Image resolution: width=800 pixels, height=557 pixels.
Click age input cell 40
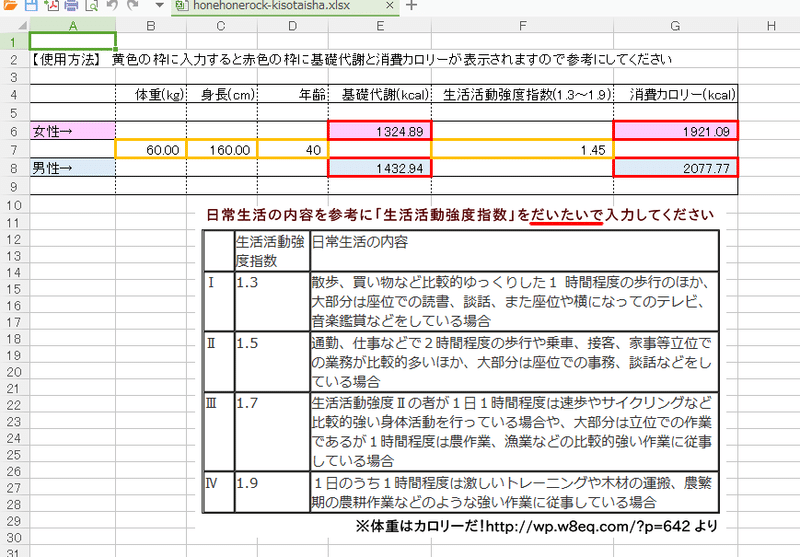point(293,150)
